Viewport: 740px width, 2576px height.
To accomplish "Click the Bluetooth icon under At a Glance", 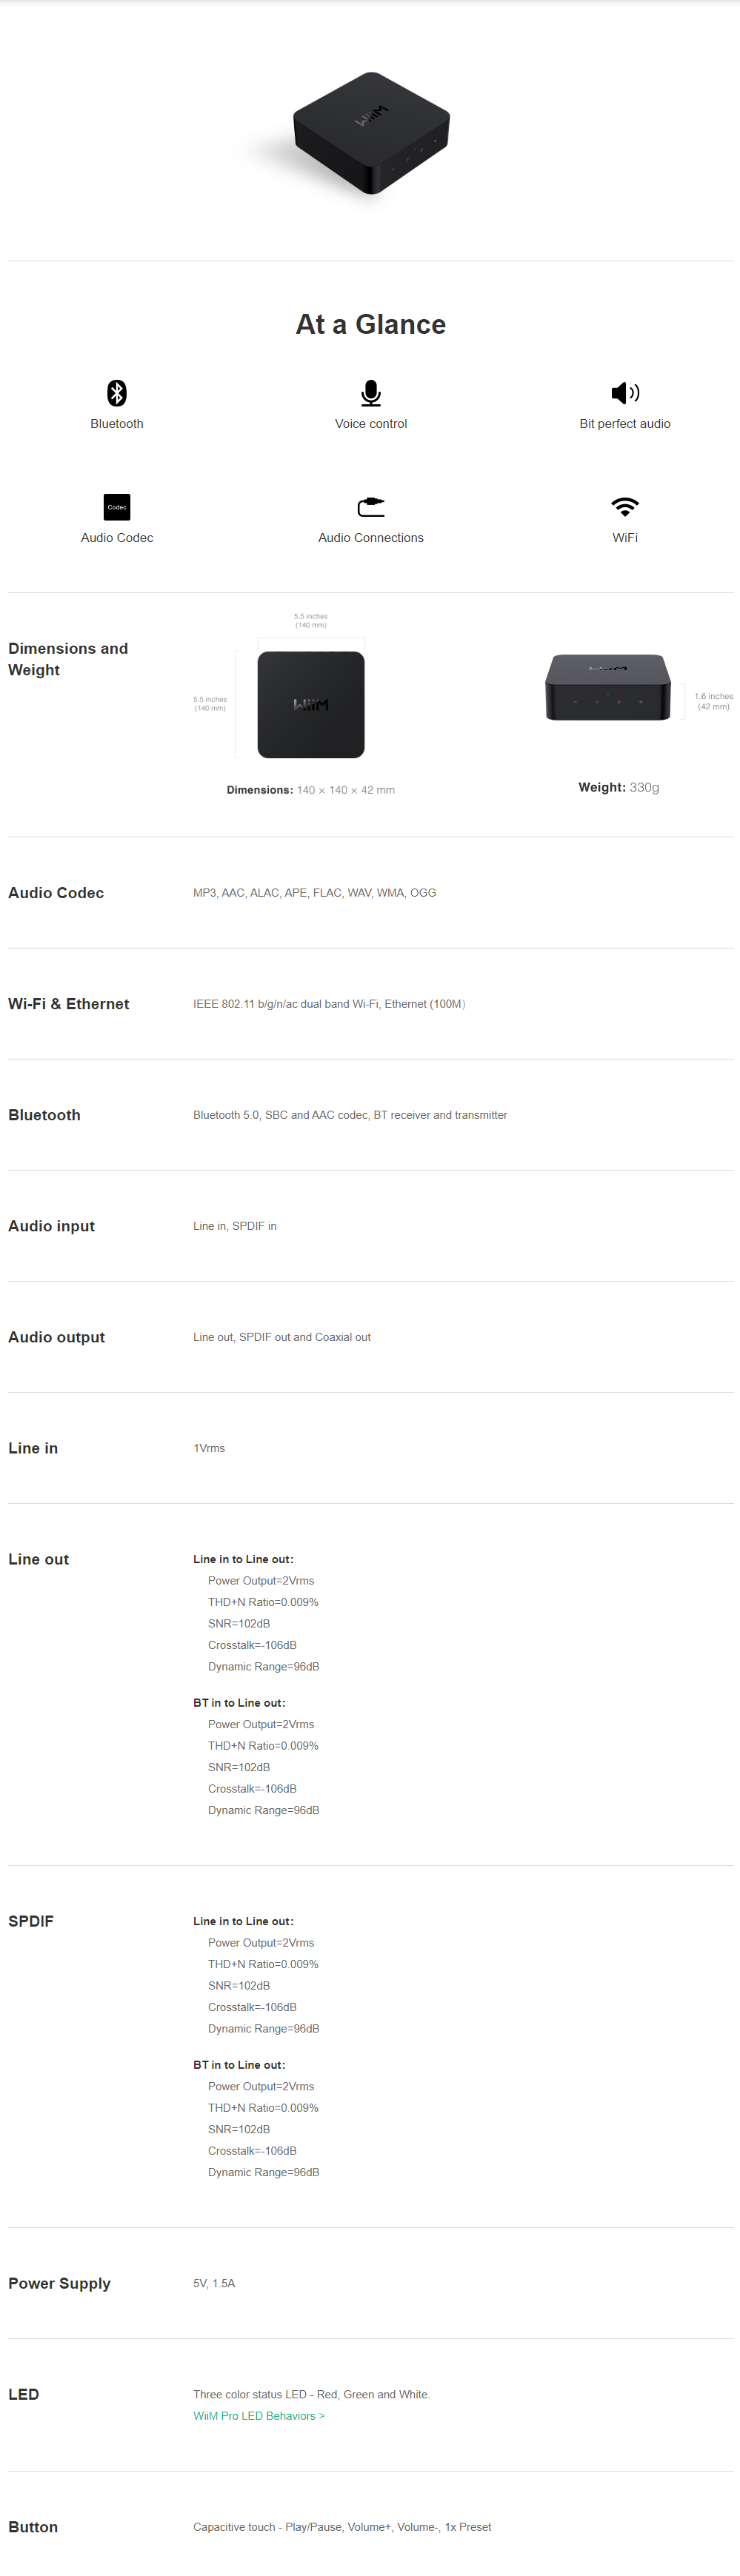I will pyautogui.click(x=117, y=392).
